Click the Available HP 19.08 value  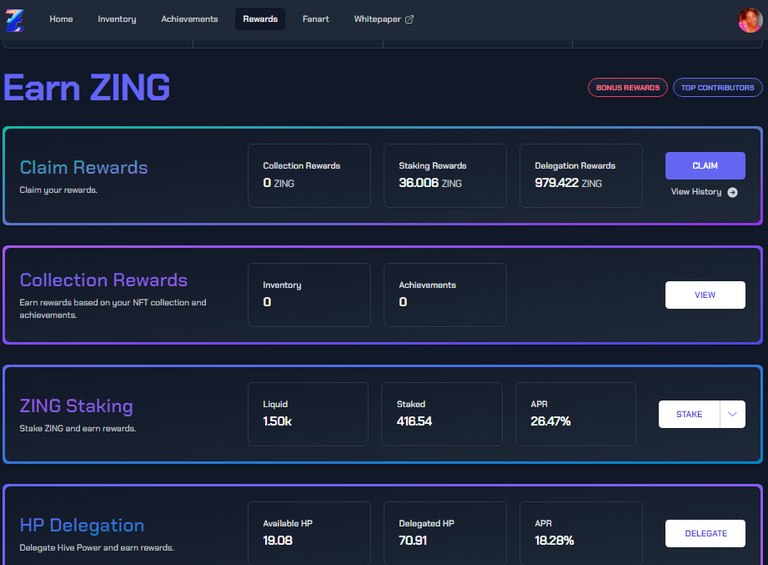[x=278, y=541]
